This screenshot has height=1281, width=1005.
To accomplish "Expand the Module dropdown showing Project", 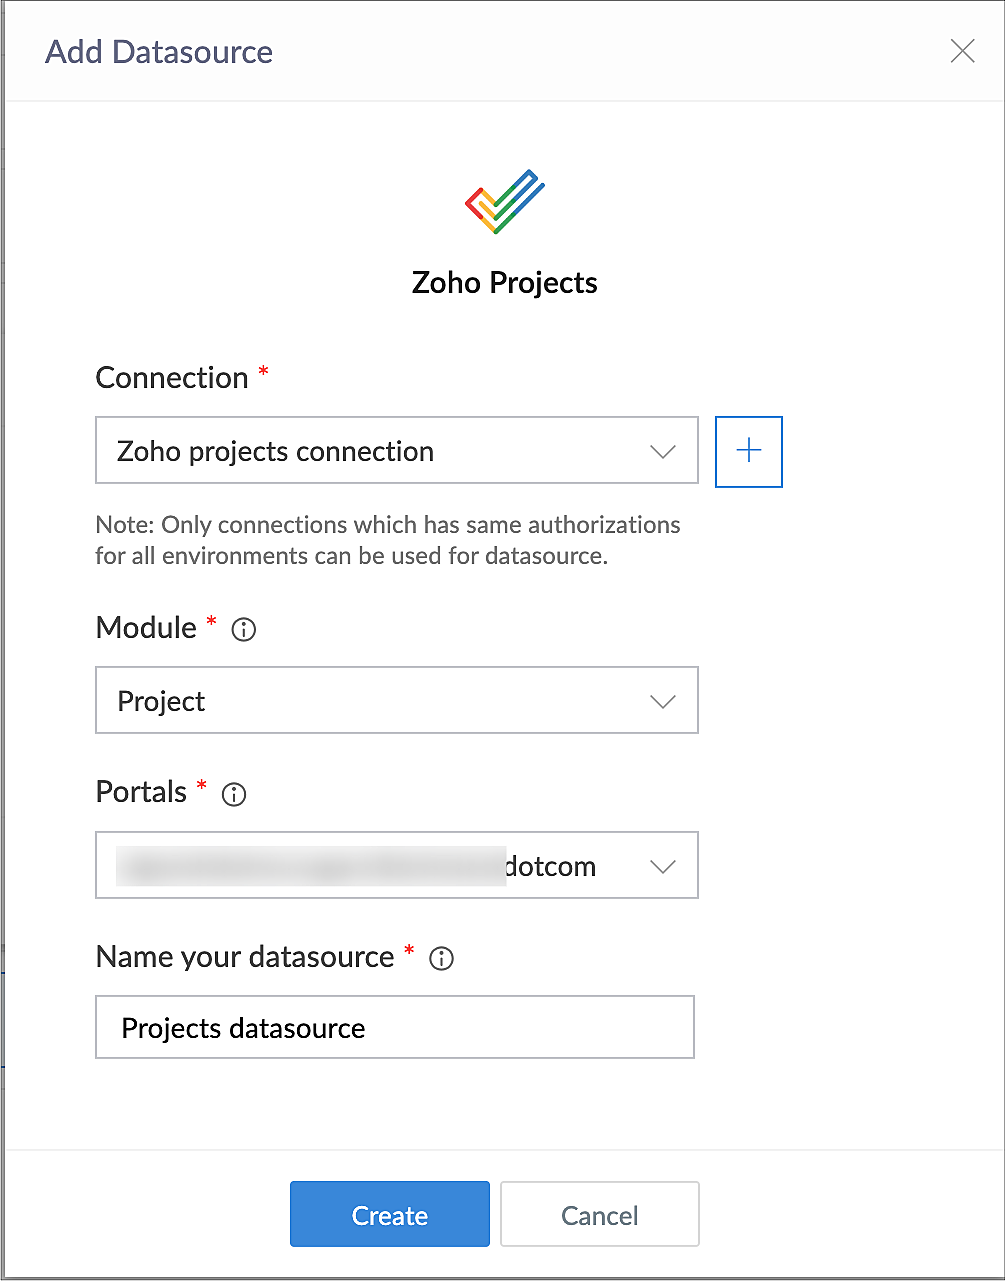I will [x=396, y=701].
